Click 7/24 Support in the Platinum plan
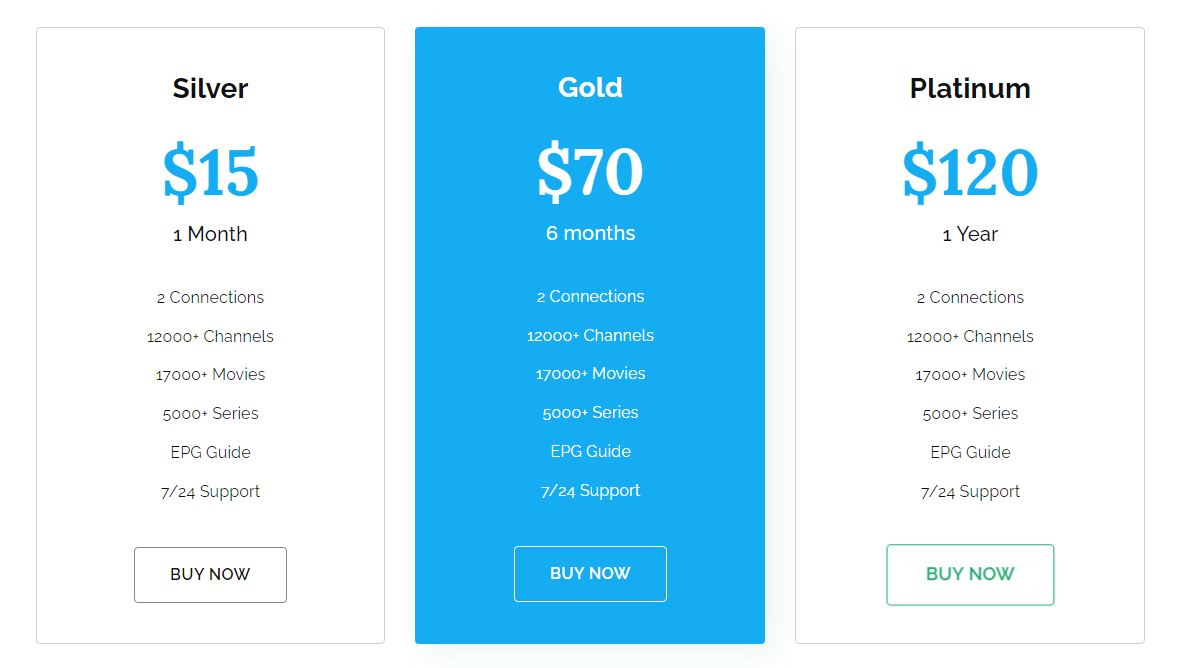The width and height of the screenshot is (1183, 668). (970, 491)
